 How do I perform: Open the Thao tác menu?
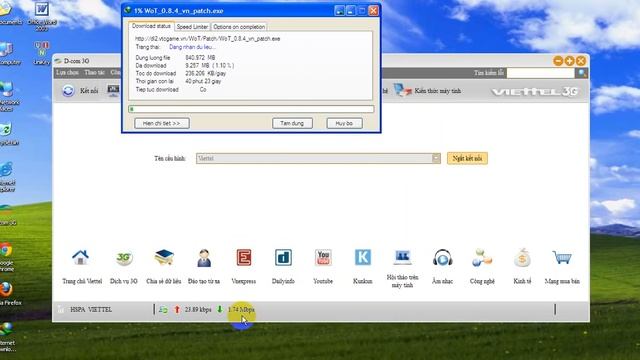(94, 73)
